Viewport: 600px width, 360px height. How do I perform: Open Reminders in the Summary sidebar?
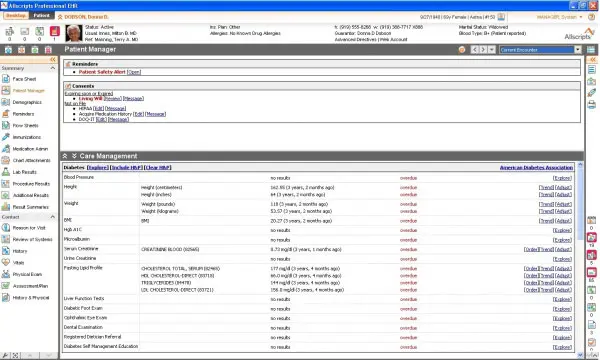pyautogui.click(x=23, y=114)
